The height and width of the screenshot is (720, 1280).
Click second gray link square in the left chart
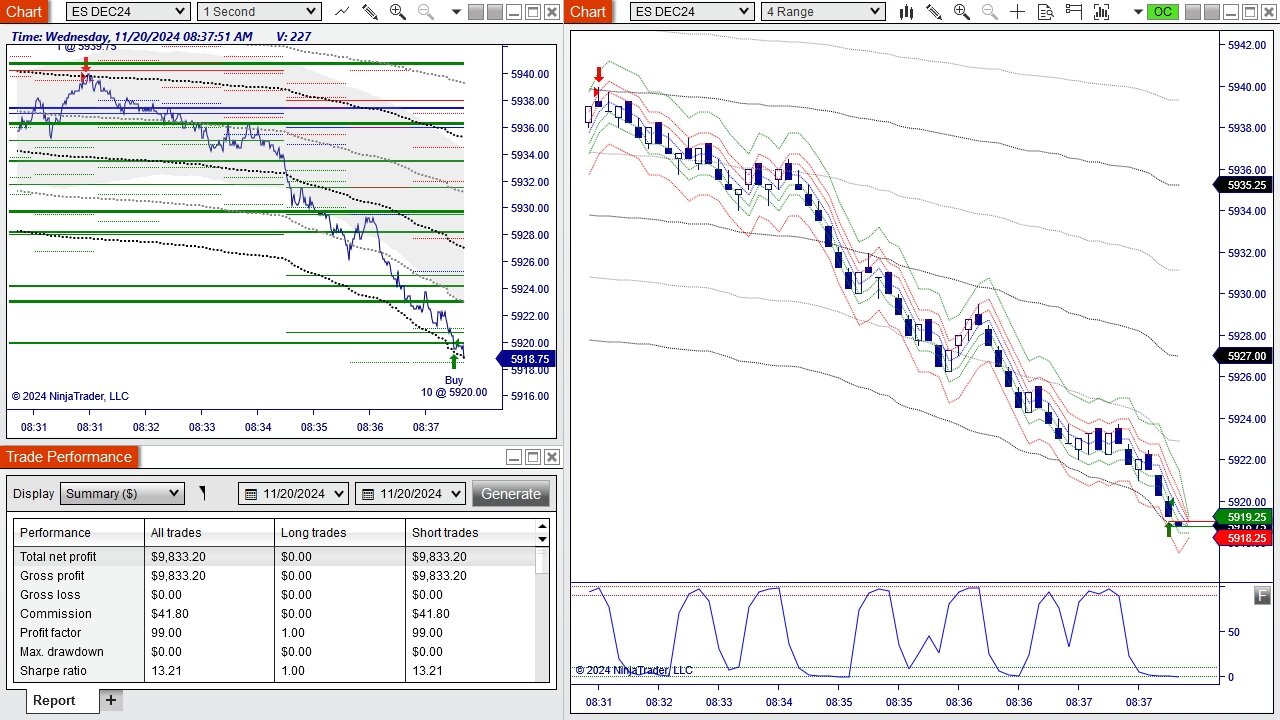[x=495, y=12]
